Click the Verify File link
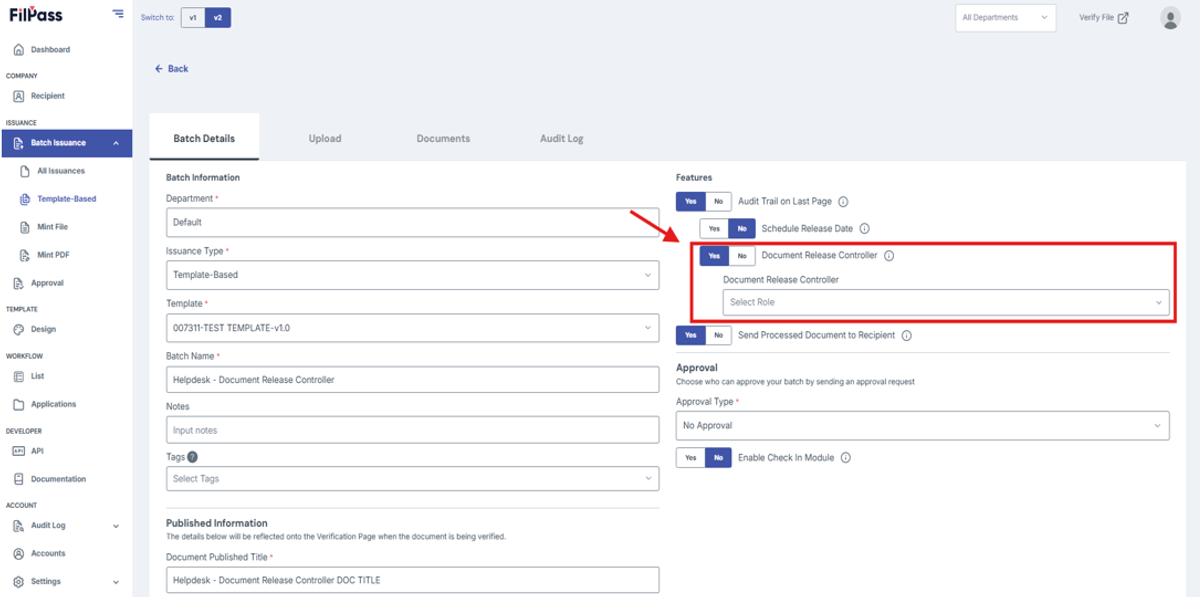Image resolution: width=1200 pixels, height=597 pixels. point(1103,17)
